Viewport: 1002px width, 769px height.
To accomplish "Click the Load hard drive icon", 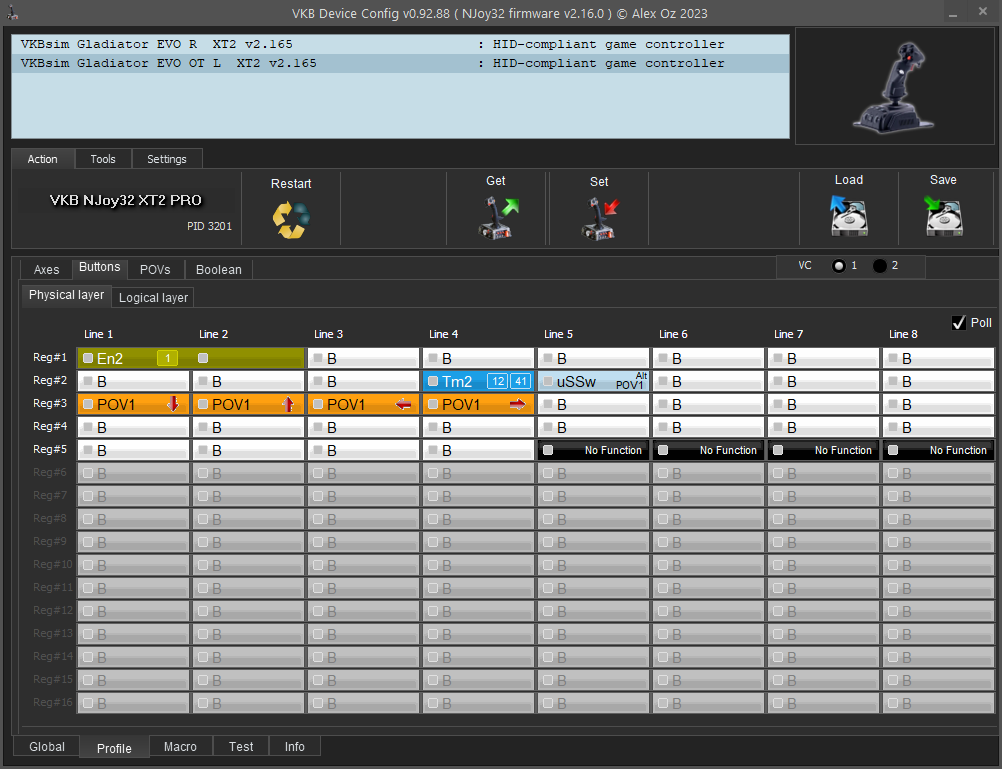I will click(x=849, y=215).
